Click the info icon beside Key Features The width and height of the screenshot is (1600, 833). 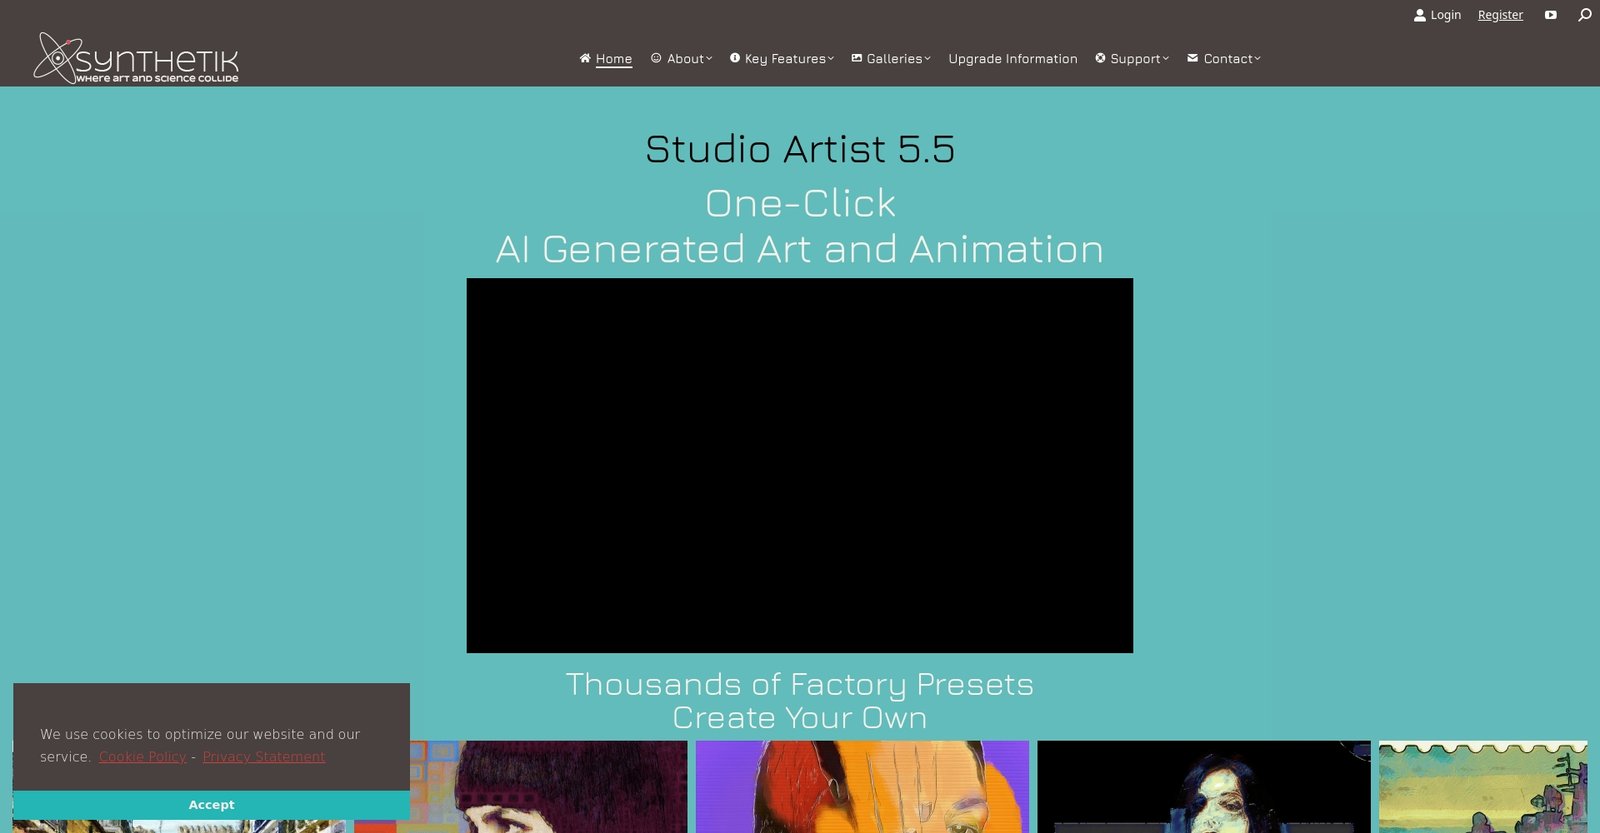click(x=735, y=58)
